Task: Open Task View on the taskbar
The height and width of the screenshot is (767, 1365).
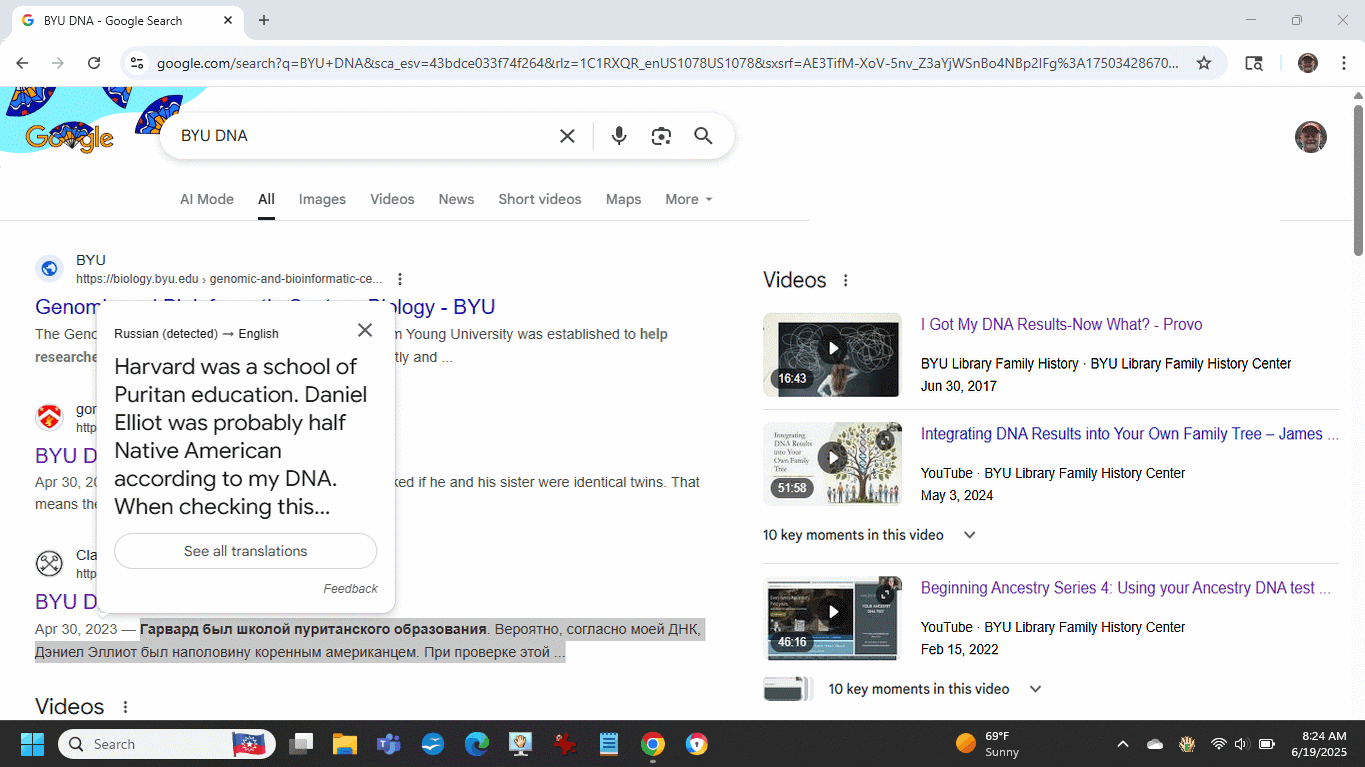Action: tap(301, 744)
